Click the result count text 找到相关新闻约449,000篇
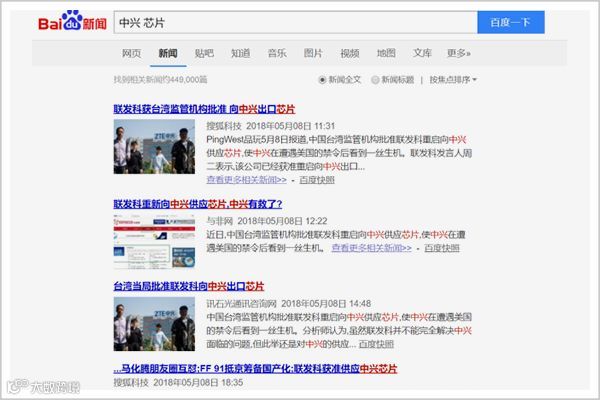Image resolution: width=600 pixels, height=400 pixels. click(160, 80)
